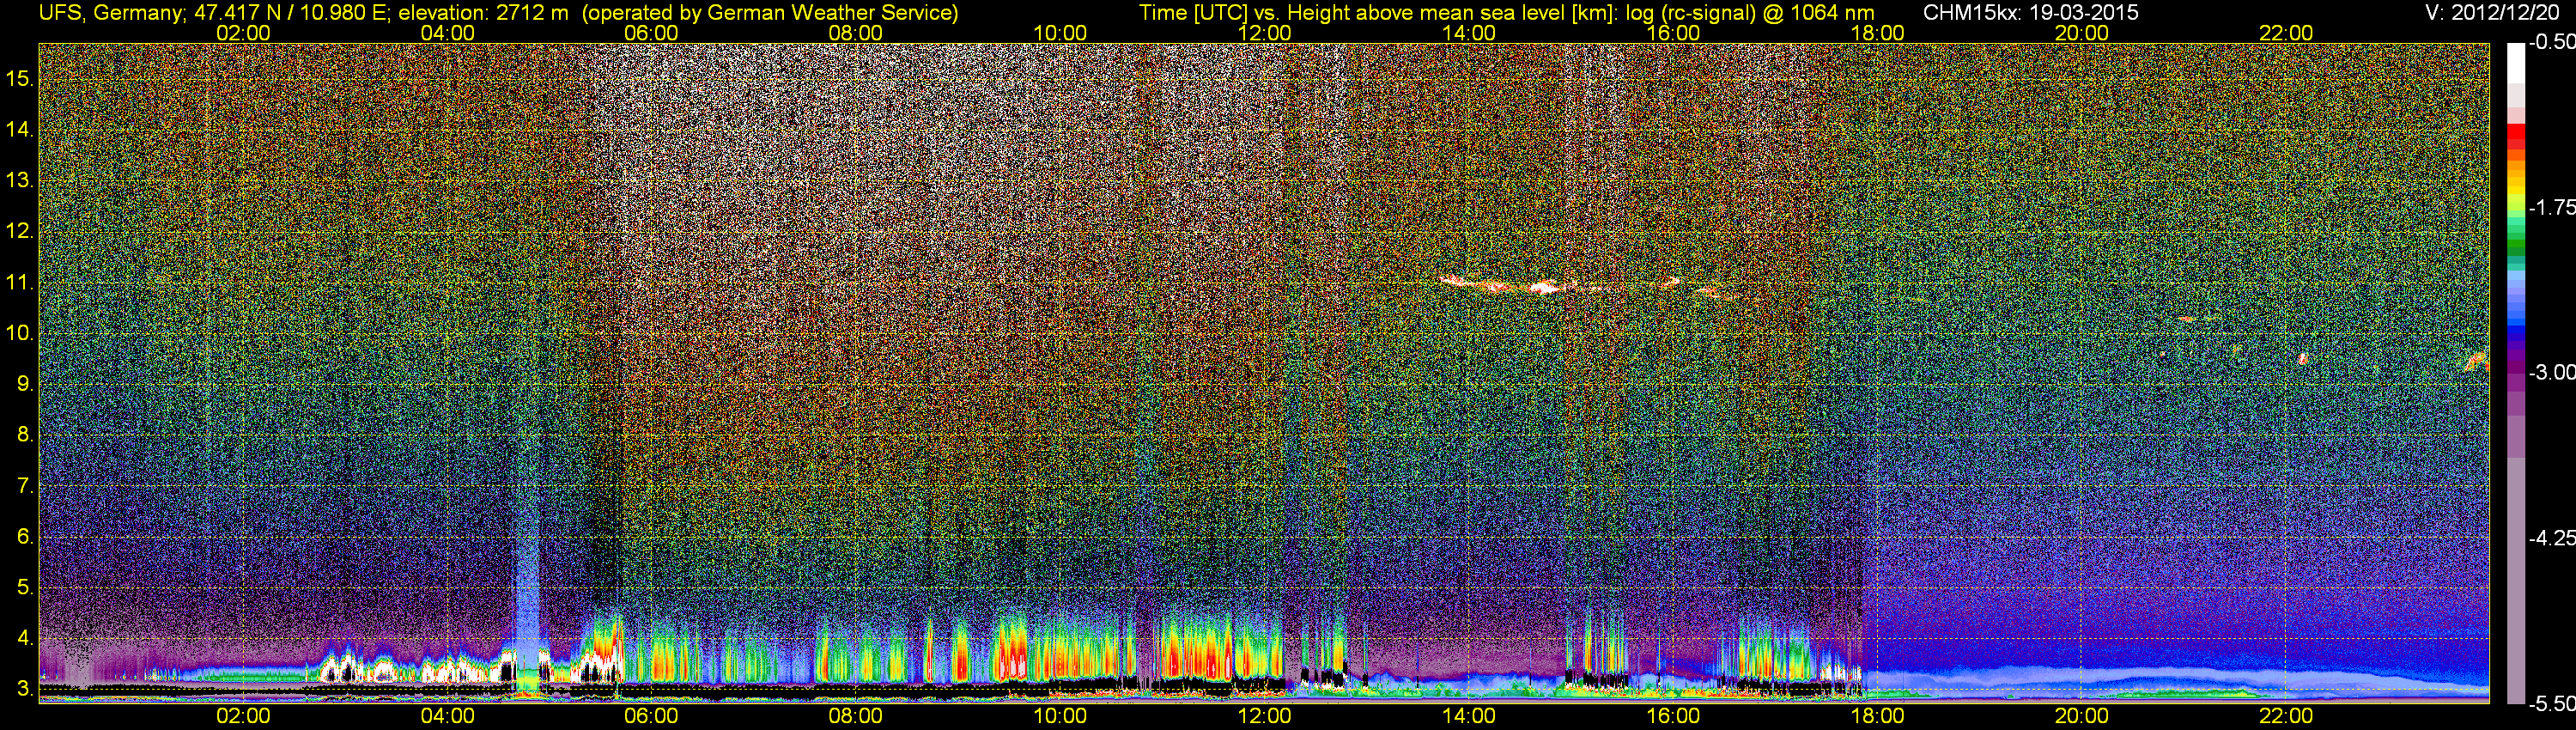Image resolution: width=2576 pixels, height=730 pixels.
Task: Click the -5.50 value on the color scale
Action: point(2550,704)
